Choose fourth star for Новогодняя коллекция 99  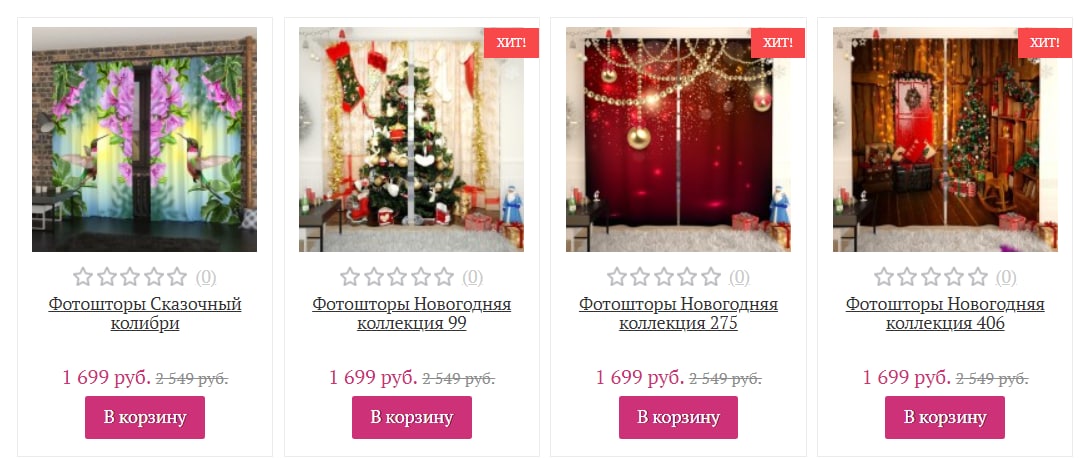click(x=421, y=277)
